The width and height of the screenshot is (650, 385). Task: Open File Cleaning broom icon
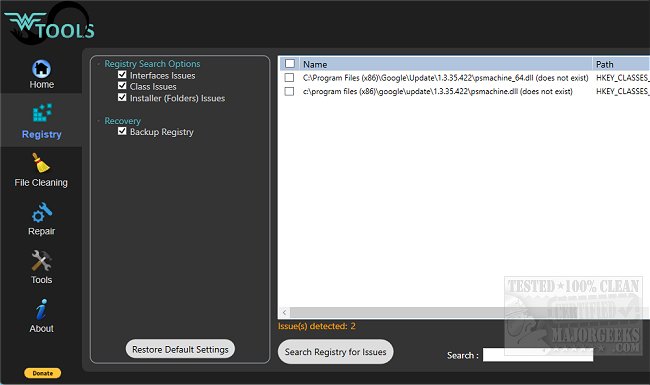coord(41,163)
